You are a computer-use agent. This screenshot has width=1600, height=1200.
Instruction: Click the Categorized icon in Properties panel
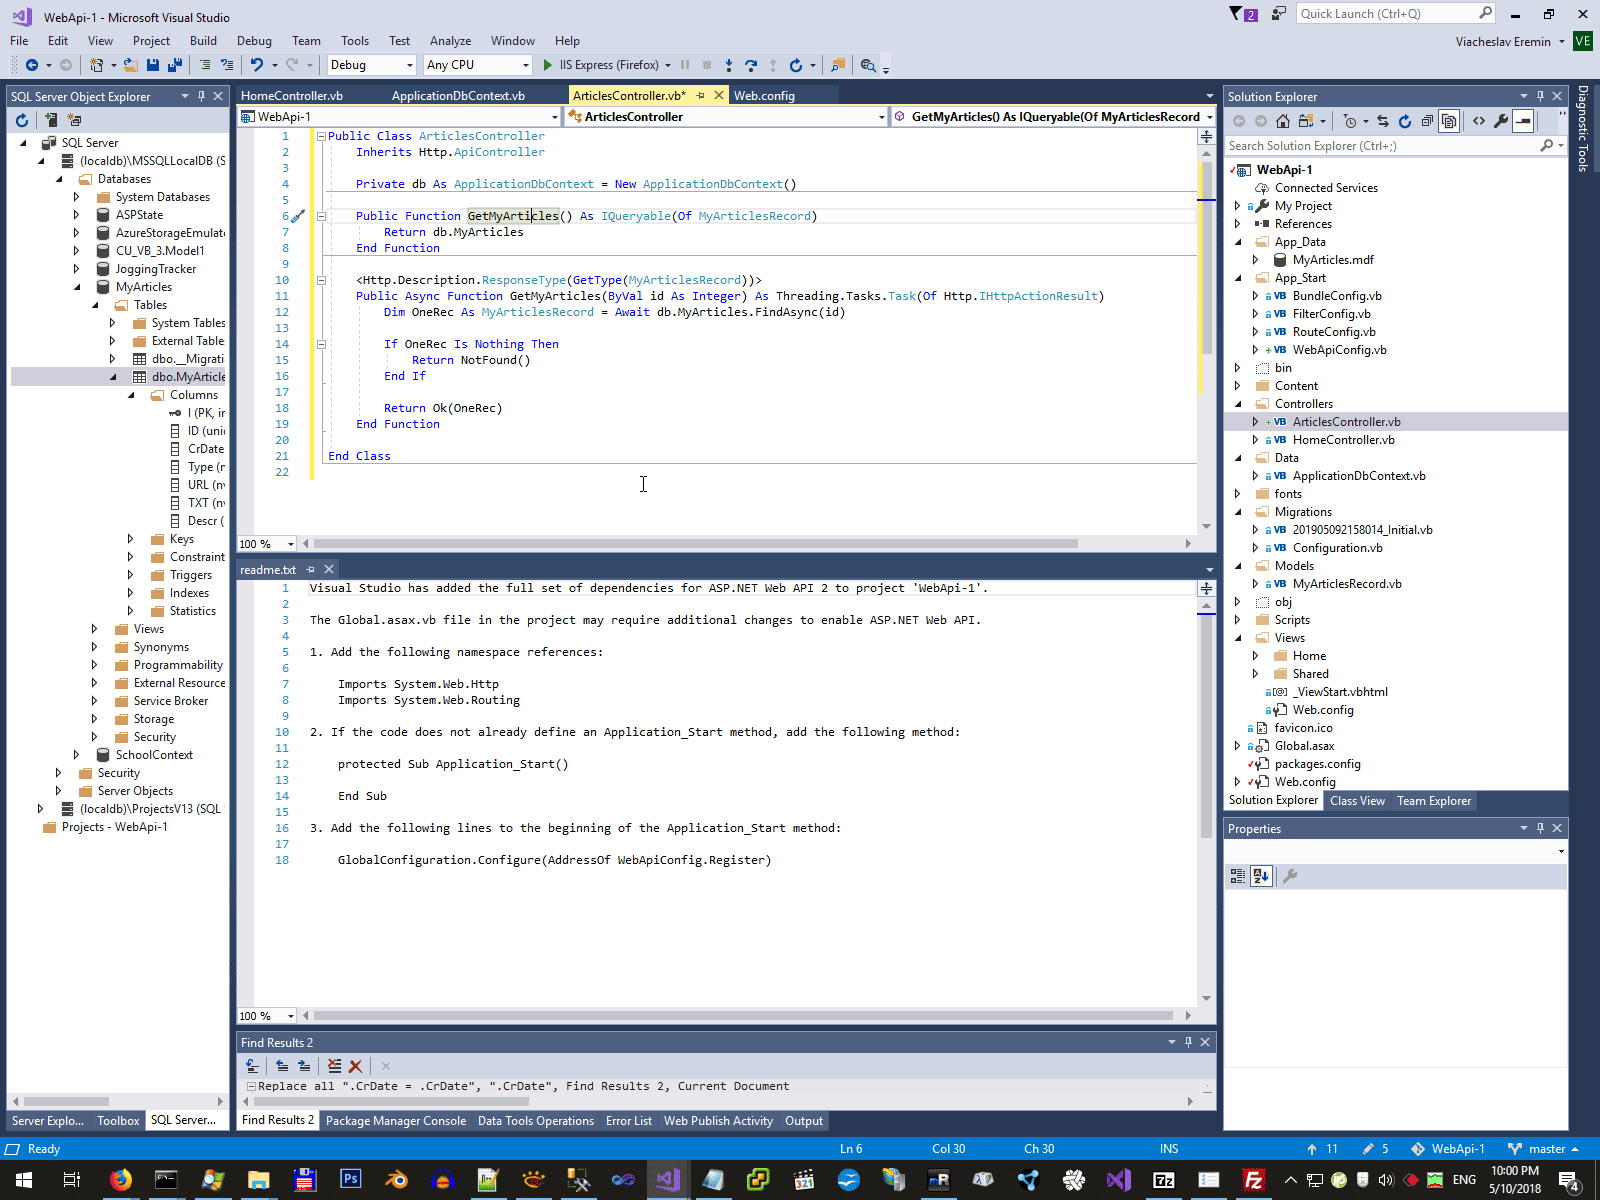point(1238,876)
